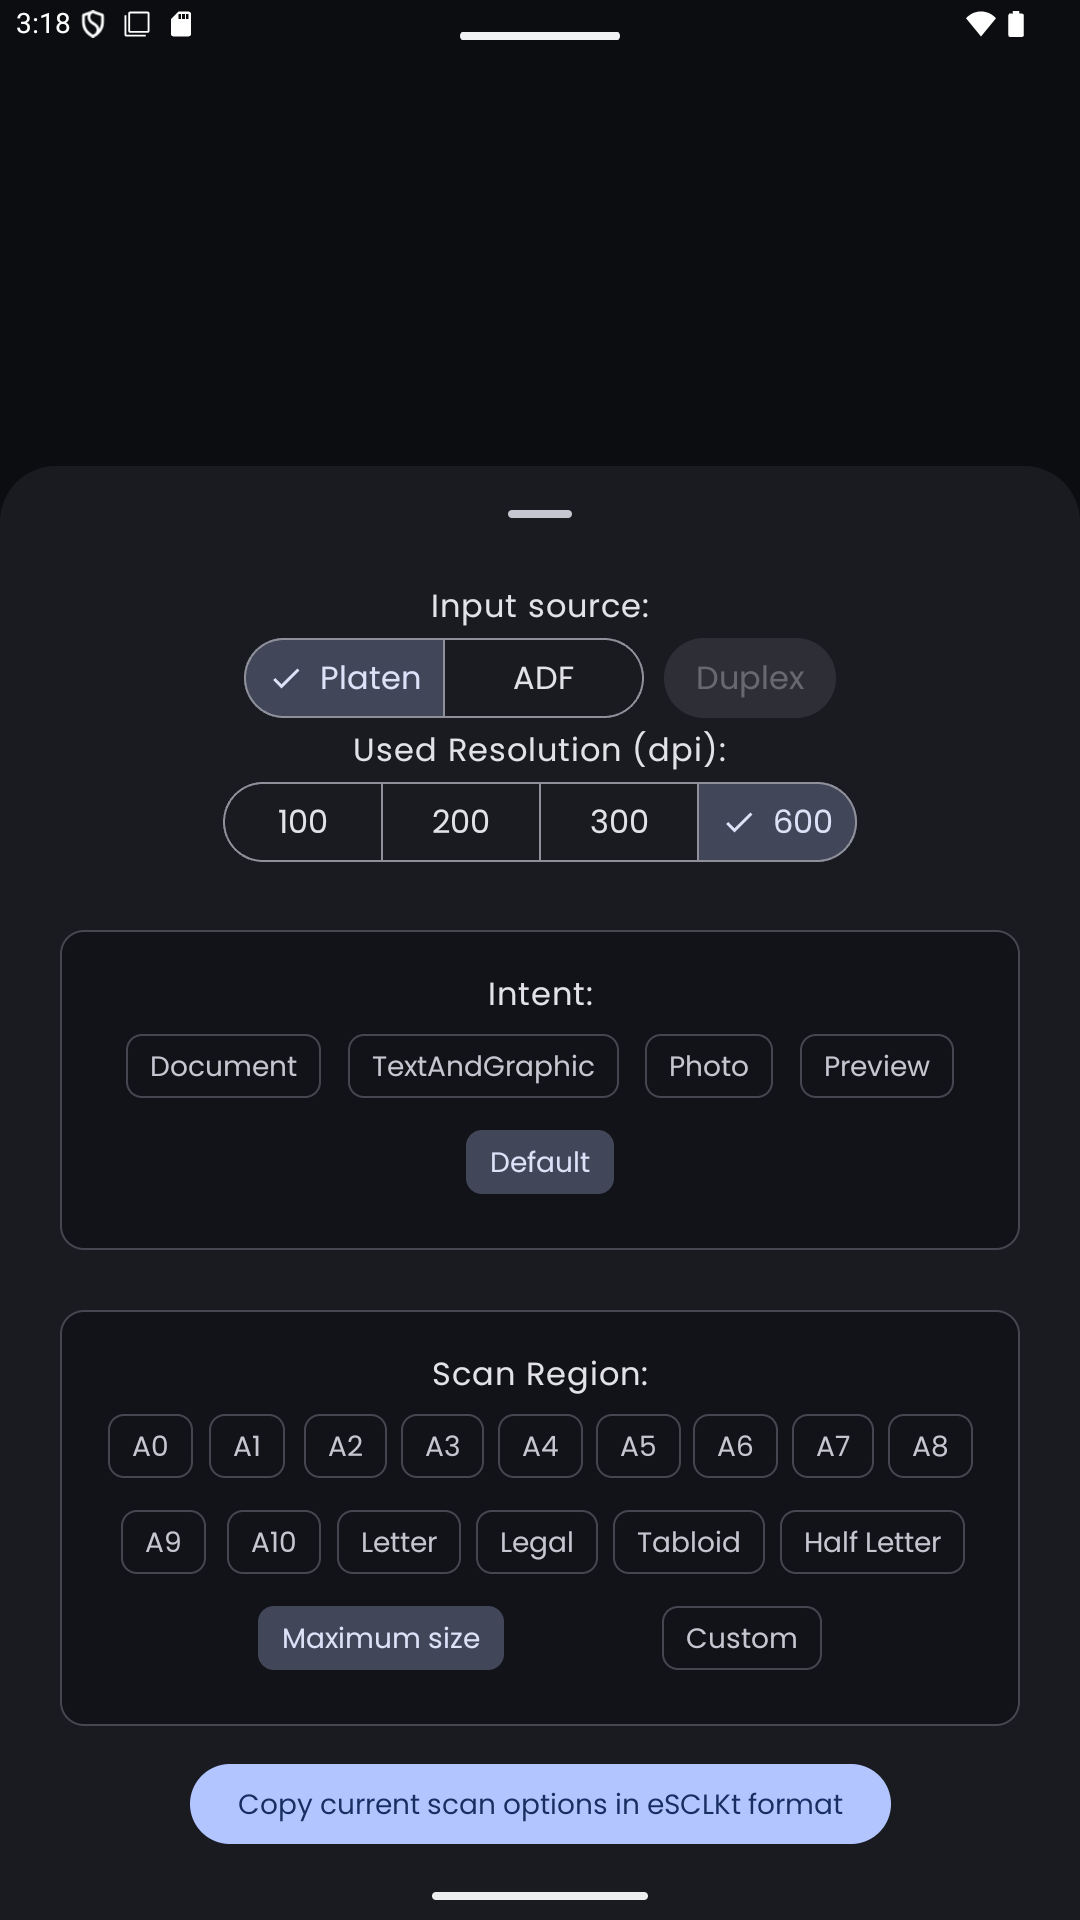1080x1920 pixels.
Task: Pick 300 dpi resolution
Action: (x=619, y=822)
